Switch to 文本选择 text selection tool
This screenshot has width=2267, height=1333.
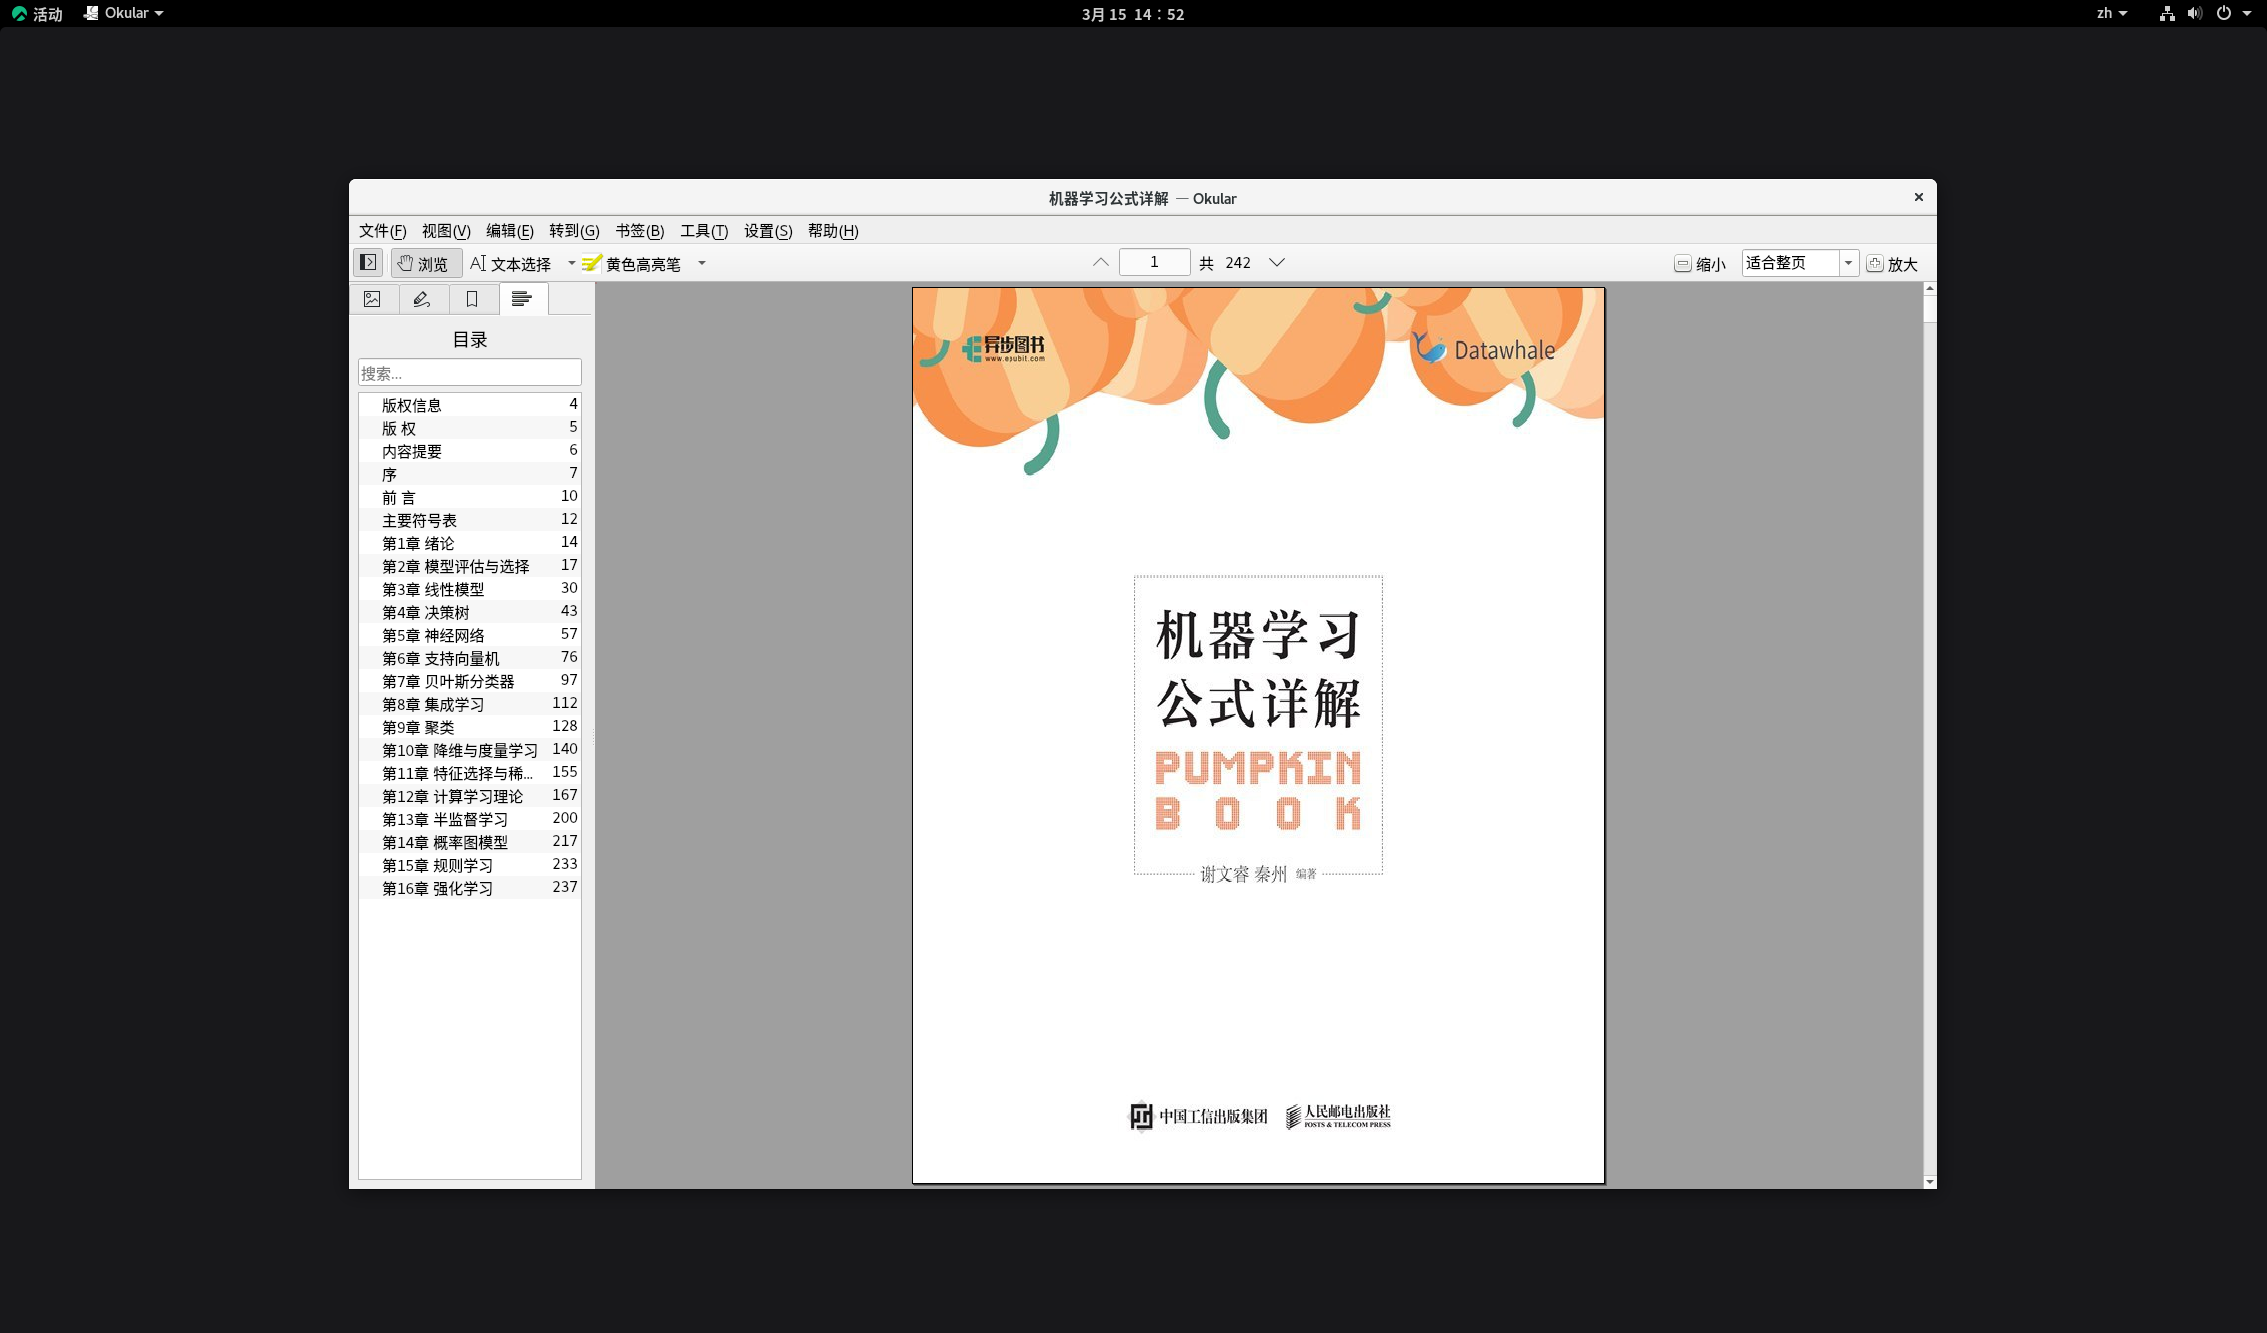click(x=511, y=263)
